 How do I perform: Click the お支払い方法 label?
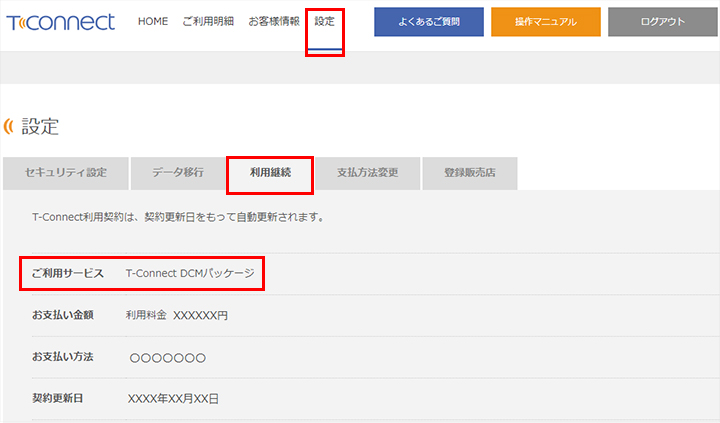coord(63,357)
